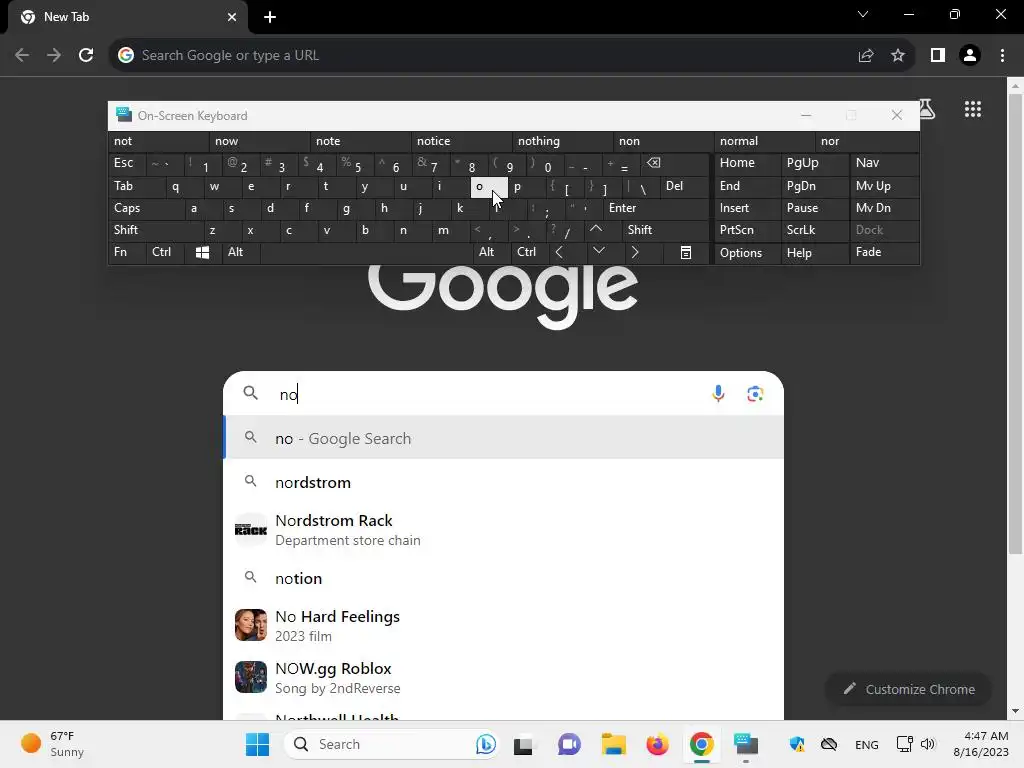Click the Search Labs flask icon
Screen dimensions: 1024x768
(x=927, y=109)
